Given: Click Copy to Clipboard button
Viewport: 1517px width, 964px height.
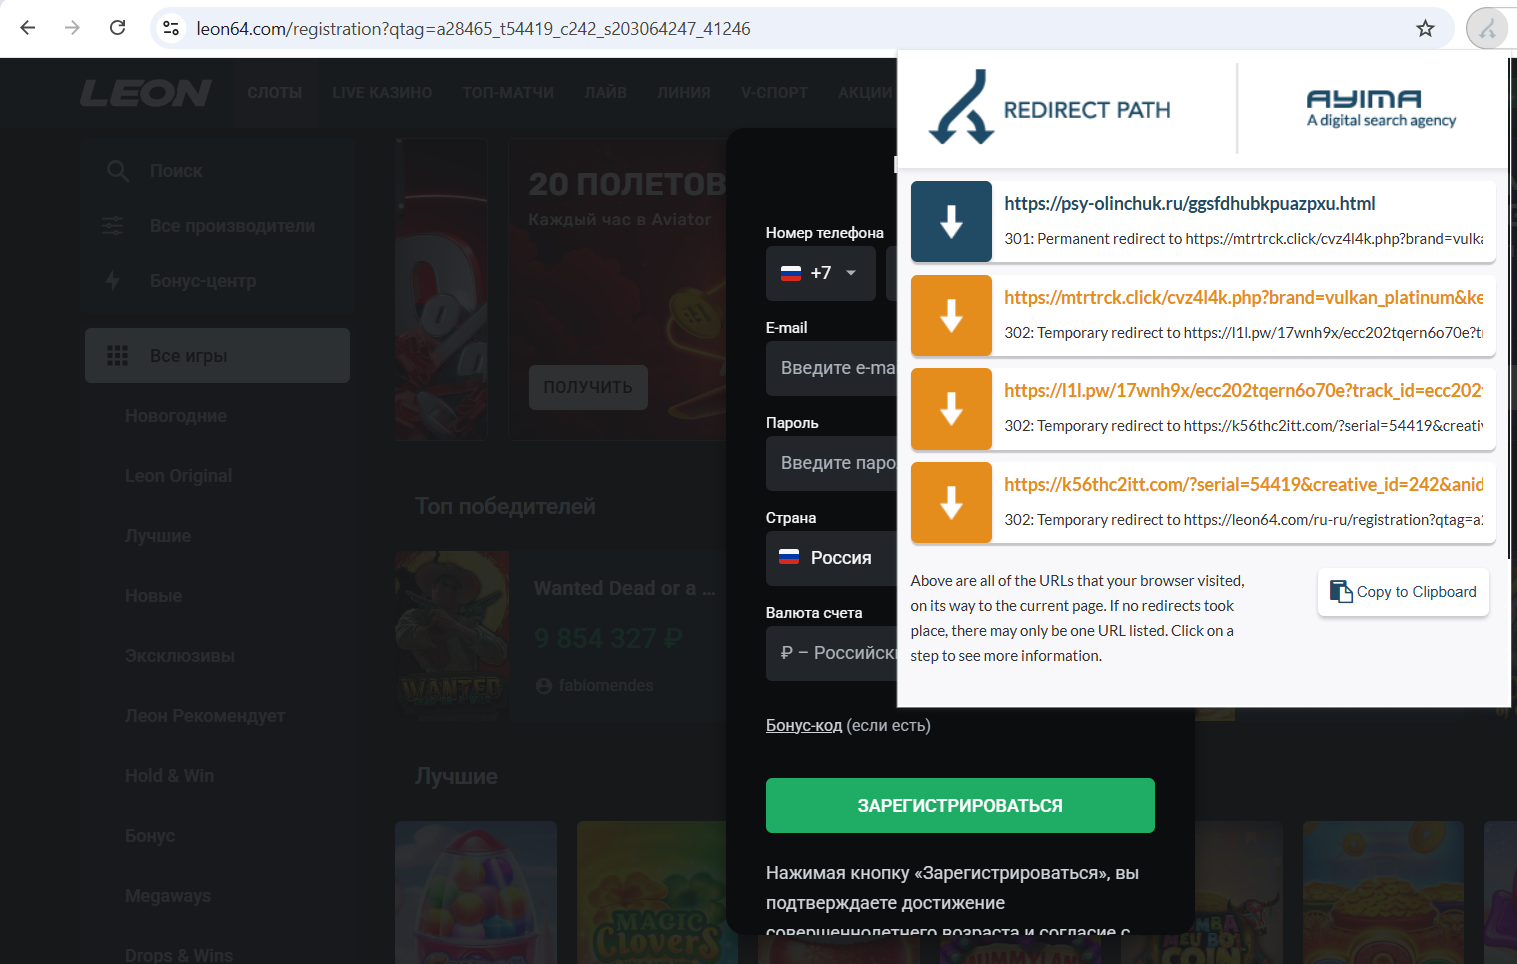Looking at the screenshot, I should [x=1403, y=592].
